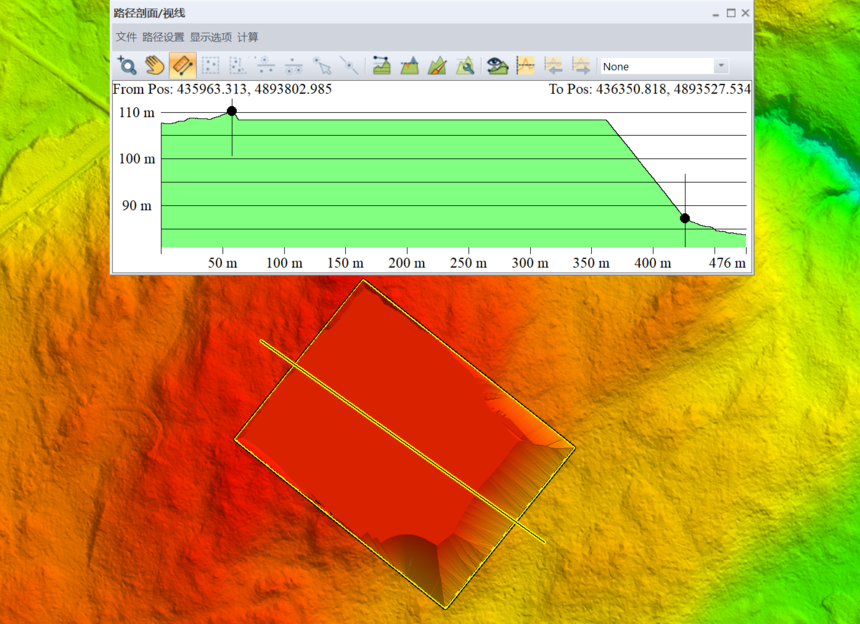Open the None dropdown list

click(x=664, y=66)
